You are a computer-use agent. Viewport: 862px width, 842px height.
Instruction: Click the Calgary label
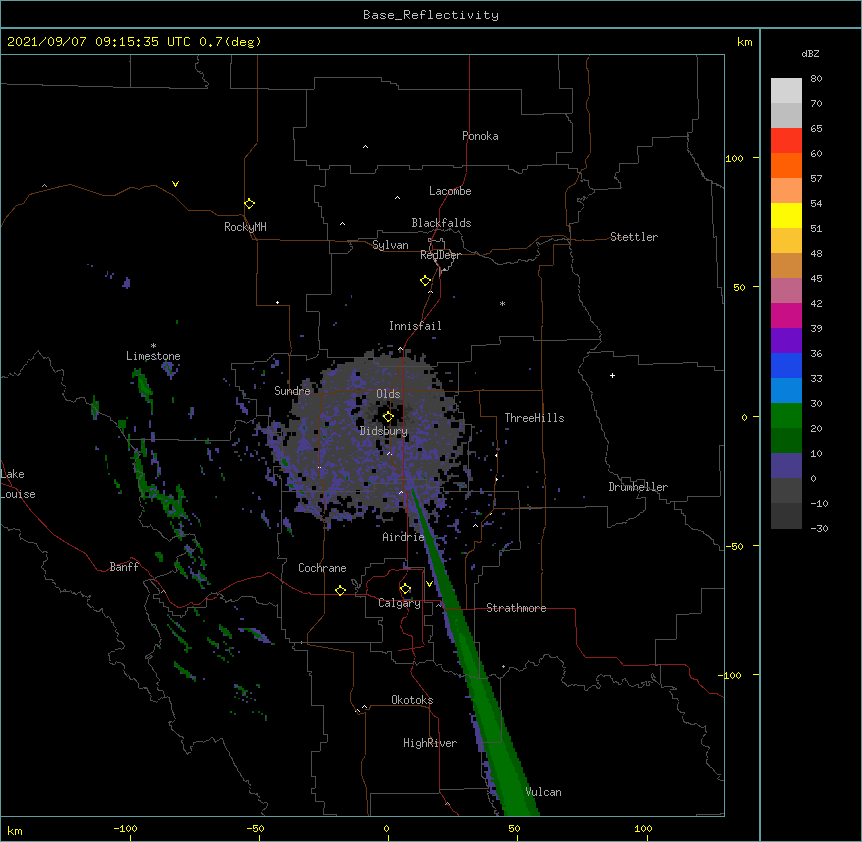click(399, 603)
